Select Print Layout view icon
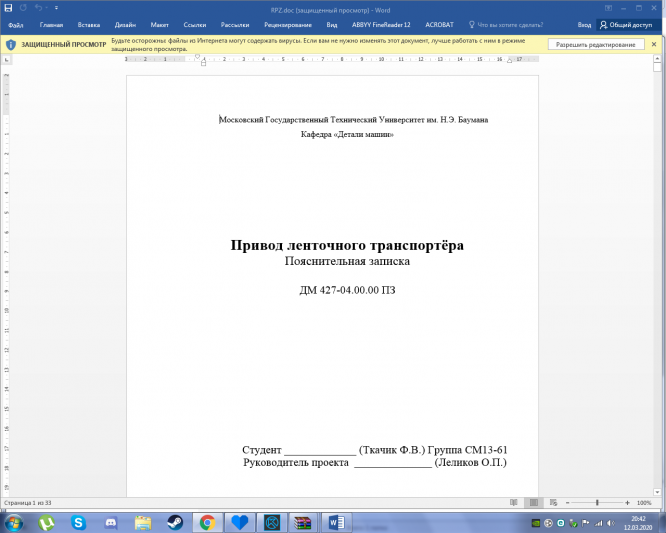Screen dimensions: 666x533 pos(534,503)
